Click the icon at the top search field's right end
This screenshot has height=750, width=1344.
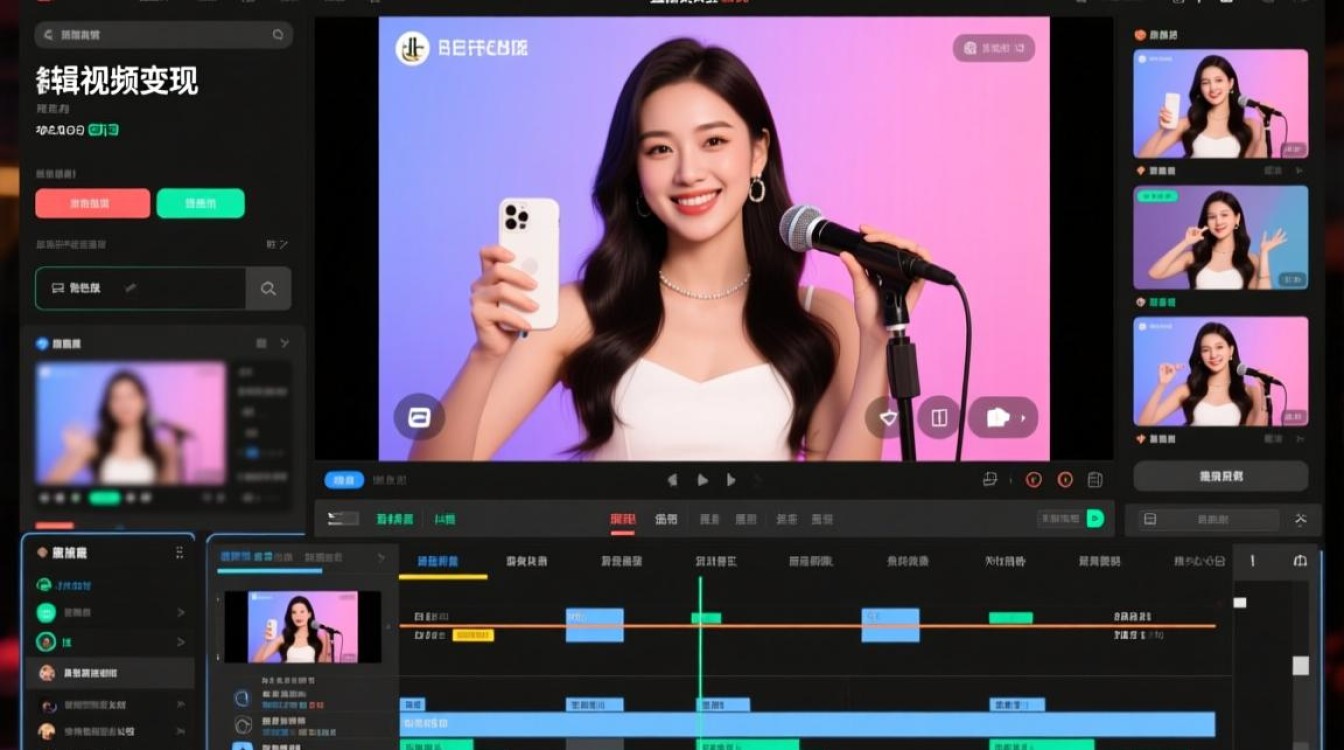[x=278, y=35]
